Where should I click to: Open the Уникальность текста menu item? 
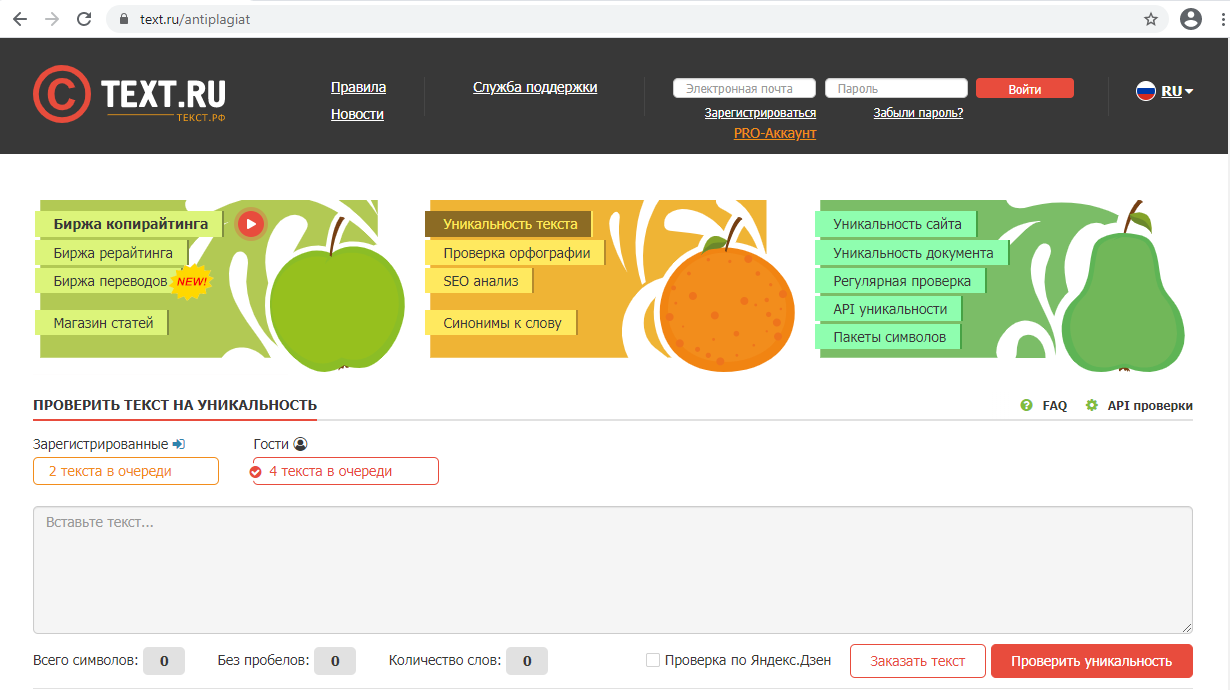pos(509,224)
